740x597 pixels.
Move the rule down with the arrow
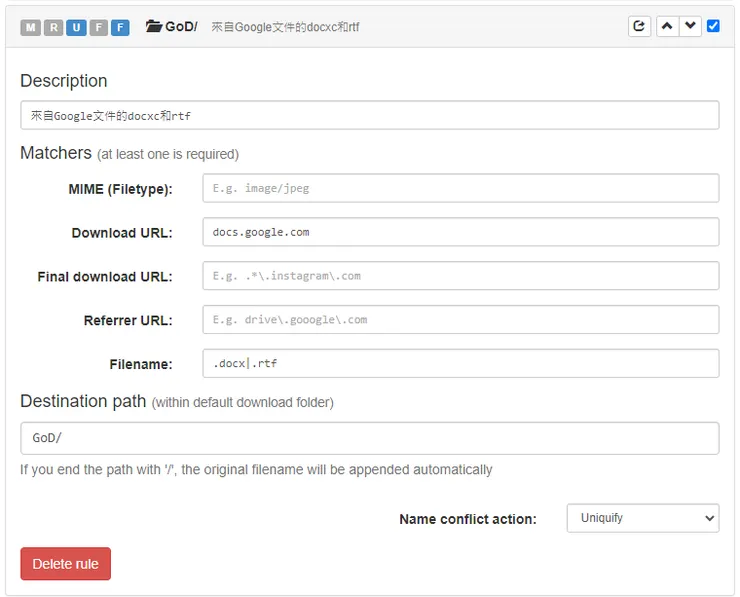tap(690, 26)
